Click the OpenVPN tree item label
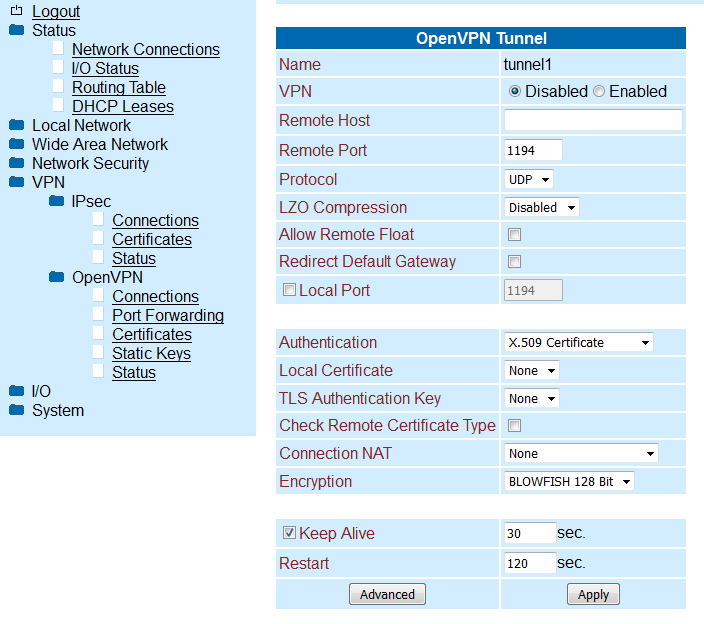The height and width of the screenshot is (624, 704). click(x=107, y=277)
